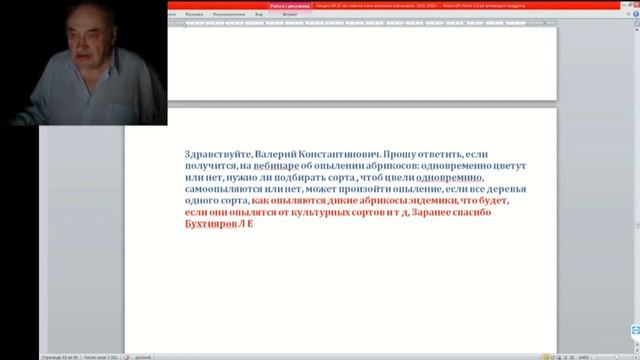
Task: Click the word Здравствуйте in the document
Action: 219,154
